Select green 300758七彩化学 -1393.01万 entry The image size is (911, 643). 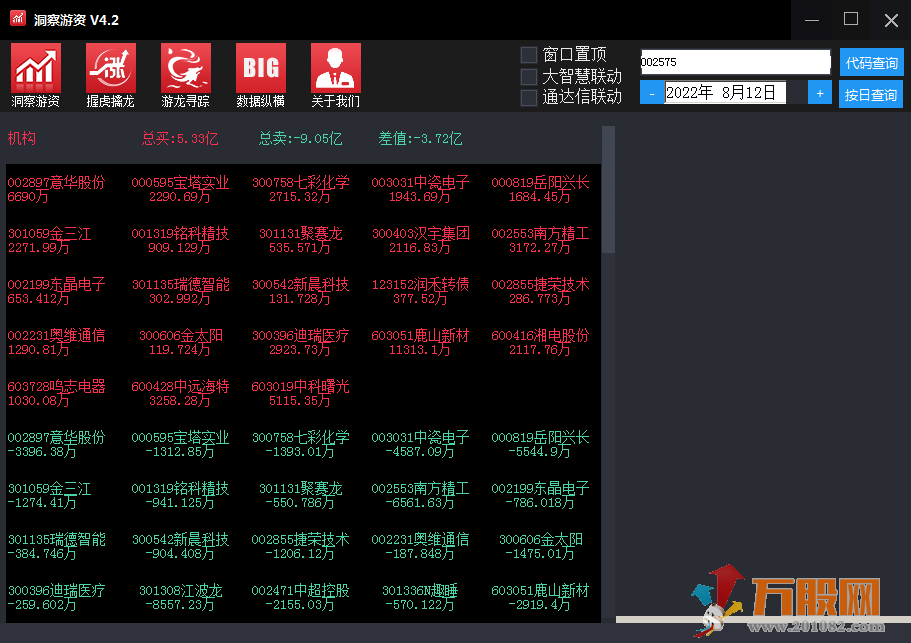pyautogui.click(x=300, y=445)
